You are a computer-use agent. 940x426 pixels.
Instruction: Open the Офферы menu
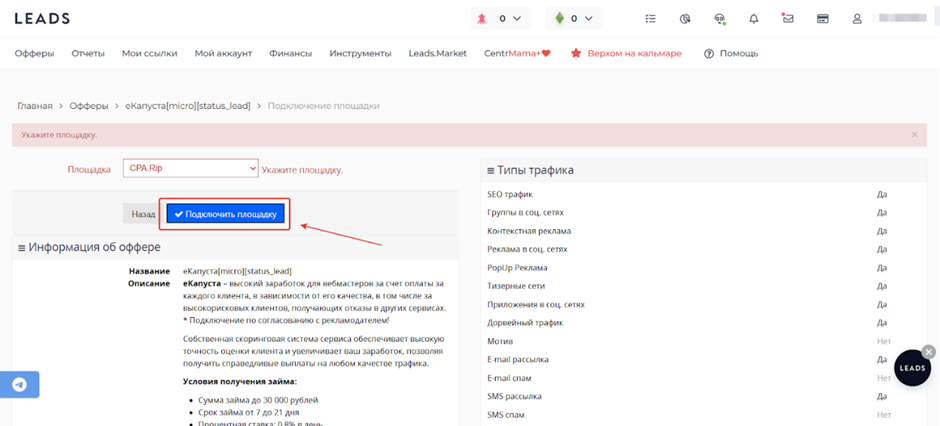(34, 53)
